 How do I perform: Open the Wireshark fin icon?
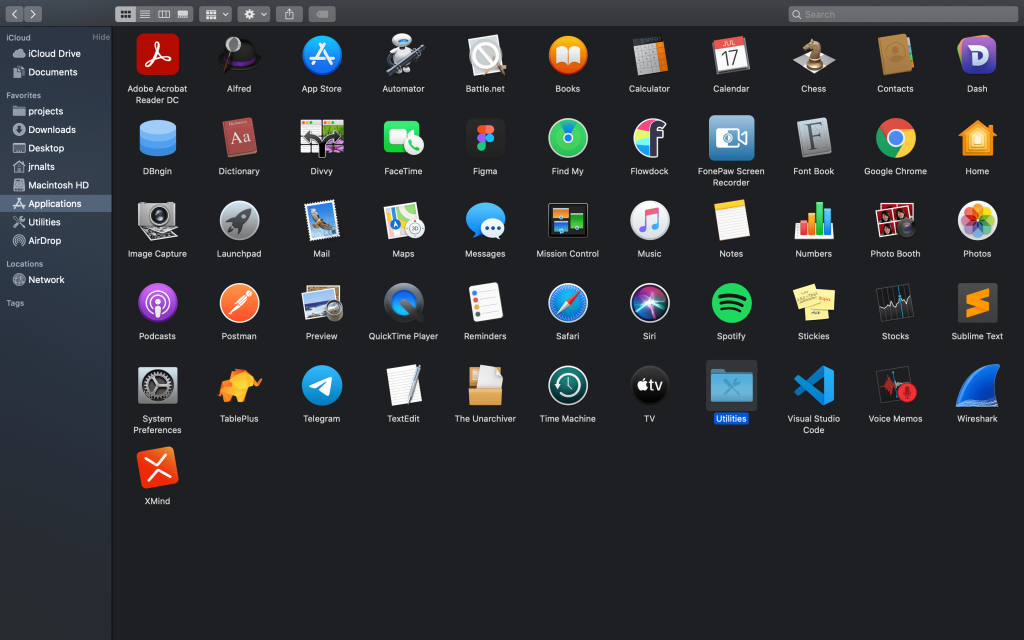tap(977, 386)
